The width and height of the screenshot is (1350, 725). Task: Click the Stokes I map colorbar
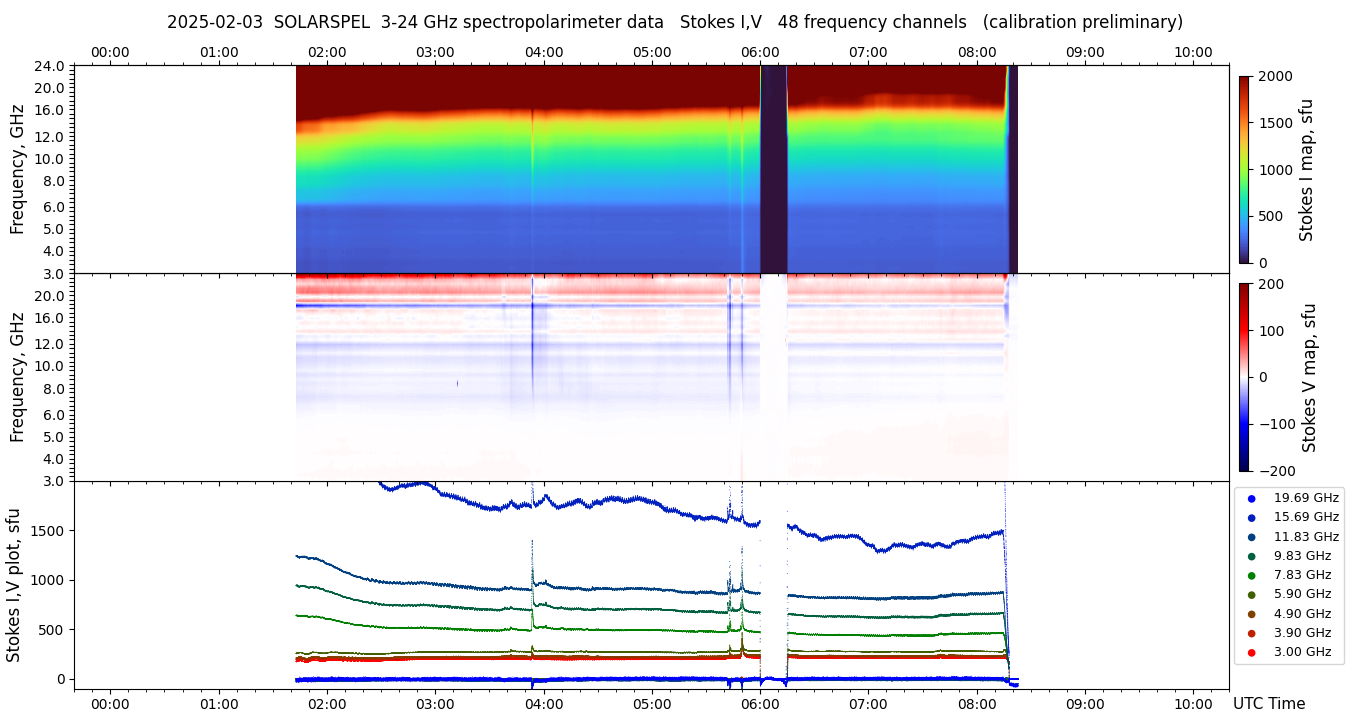point(1244,169)
